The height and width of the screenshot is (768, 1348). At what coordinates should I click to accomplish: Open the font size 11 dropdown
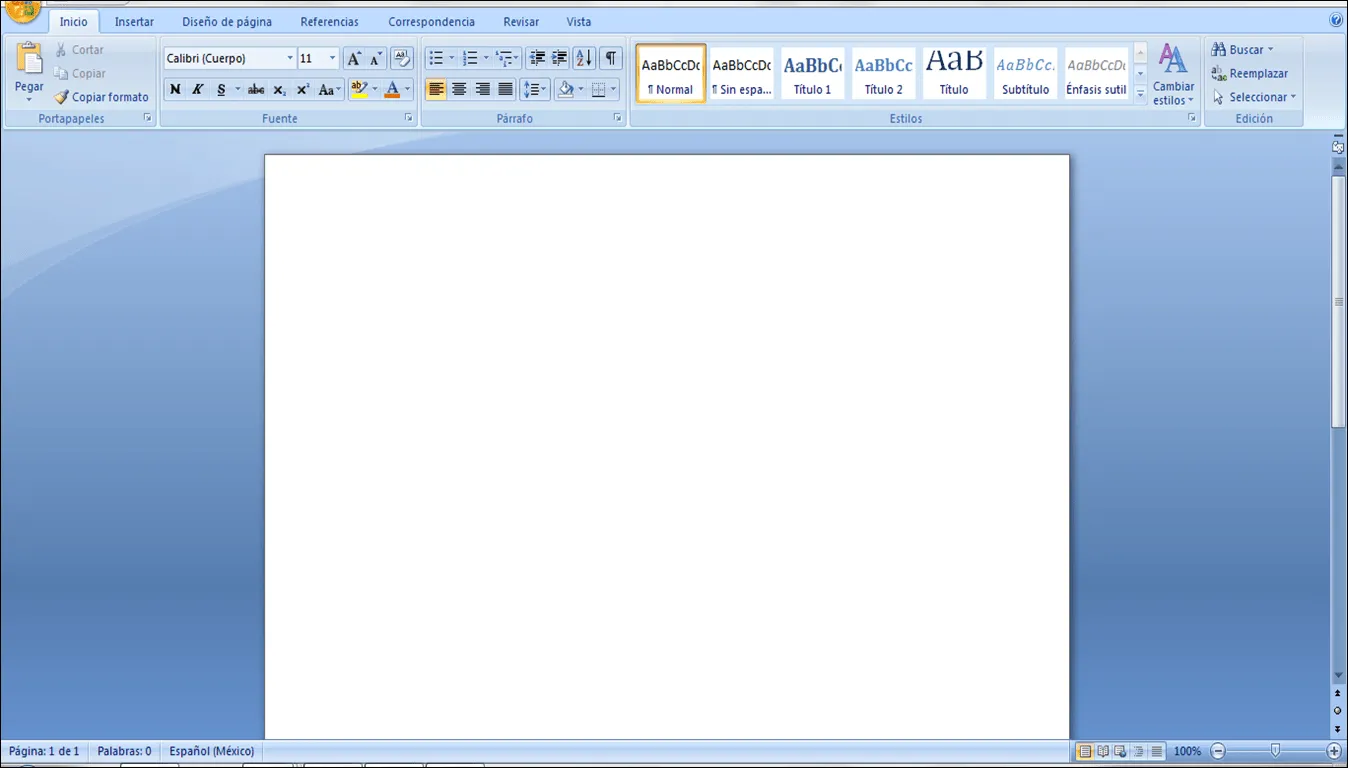click(x=332, y=59)
